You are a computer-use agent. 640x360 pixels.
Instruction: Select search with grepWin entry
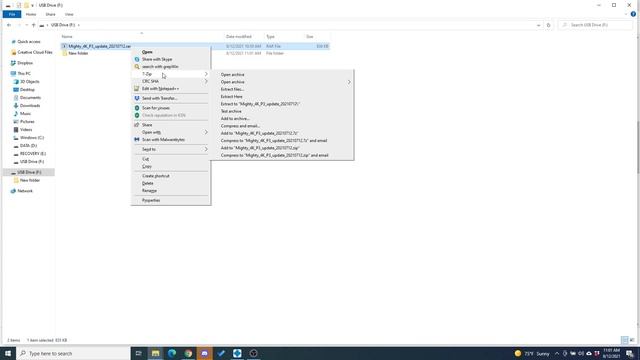coord(160,67)
